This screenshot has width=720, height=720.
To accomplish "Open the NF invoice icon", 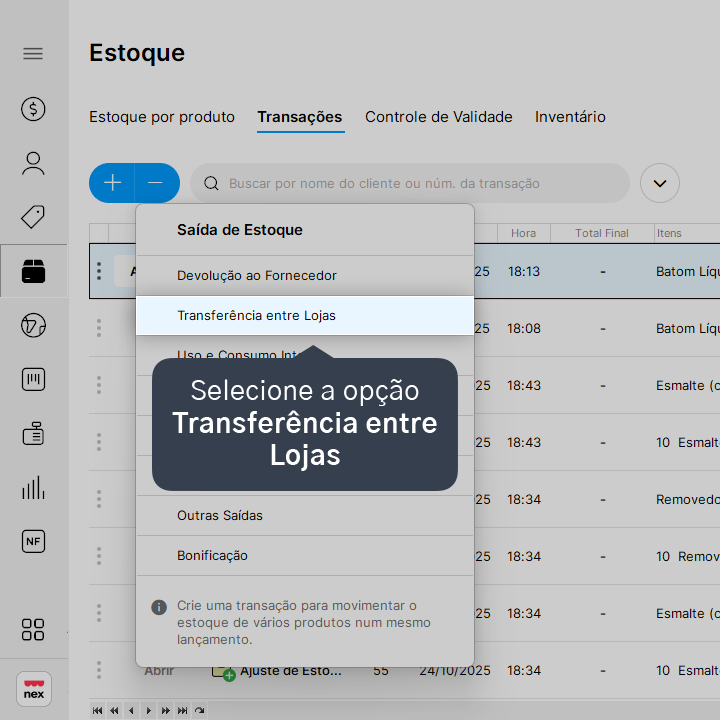I will pyautogui.click(x=33, y=541).
